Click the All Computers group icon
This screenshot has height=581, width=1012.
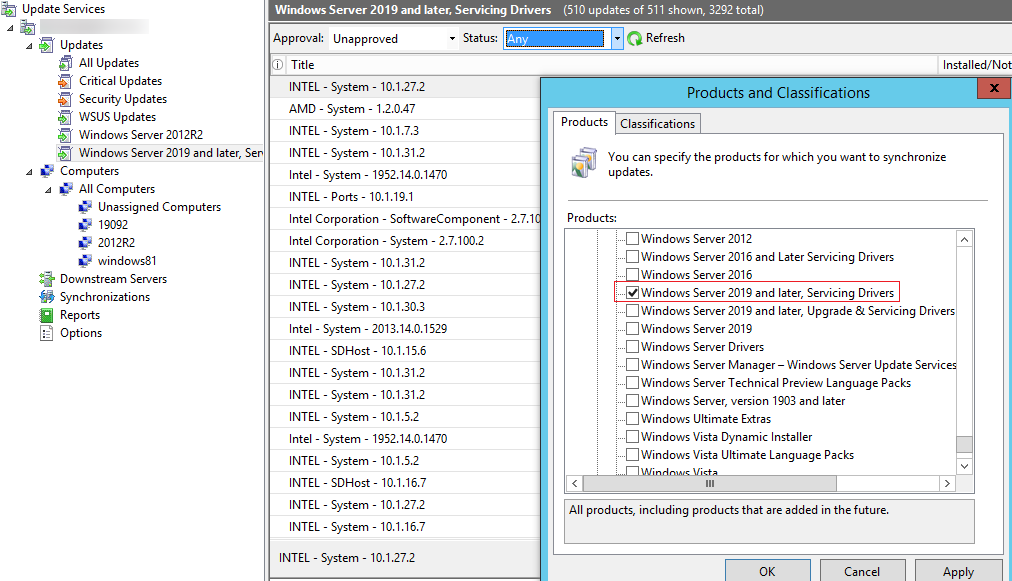click(65, 189)
